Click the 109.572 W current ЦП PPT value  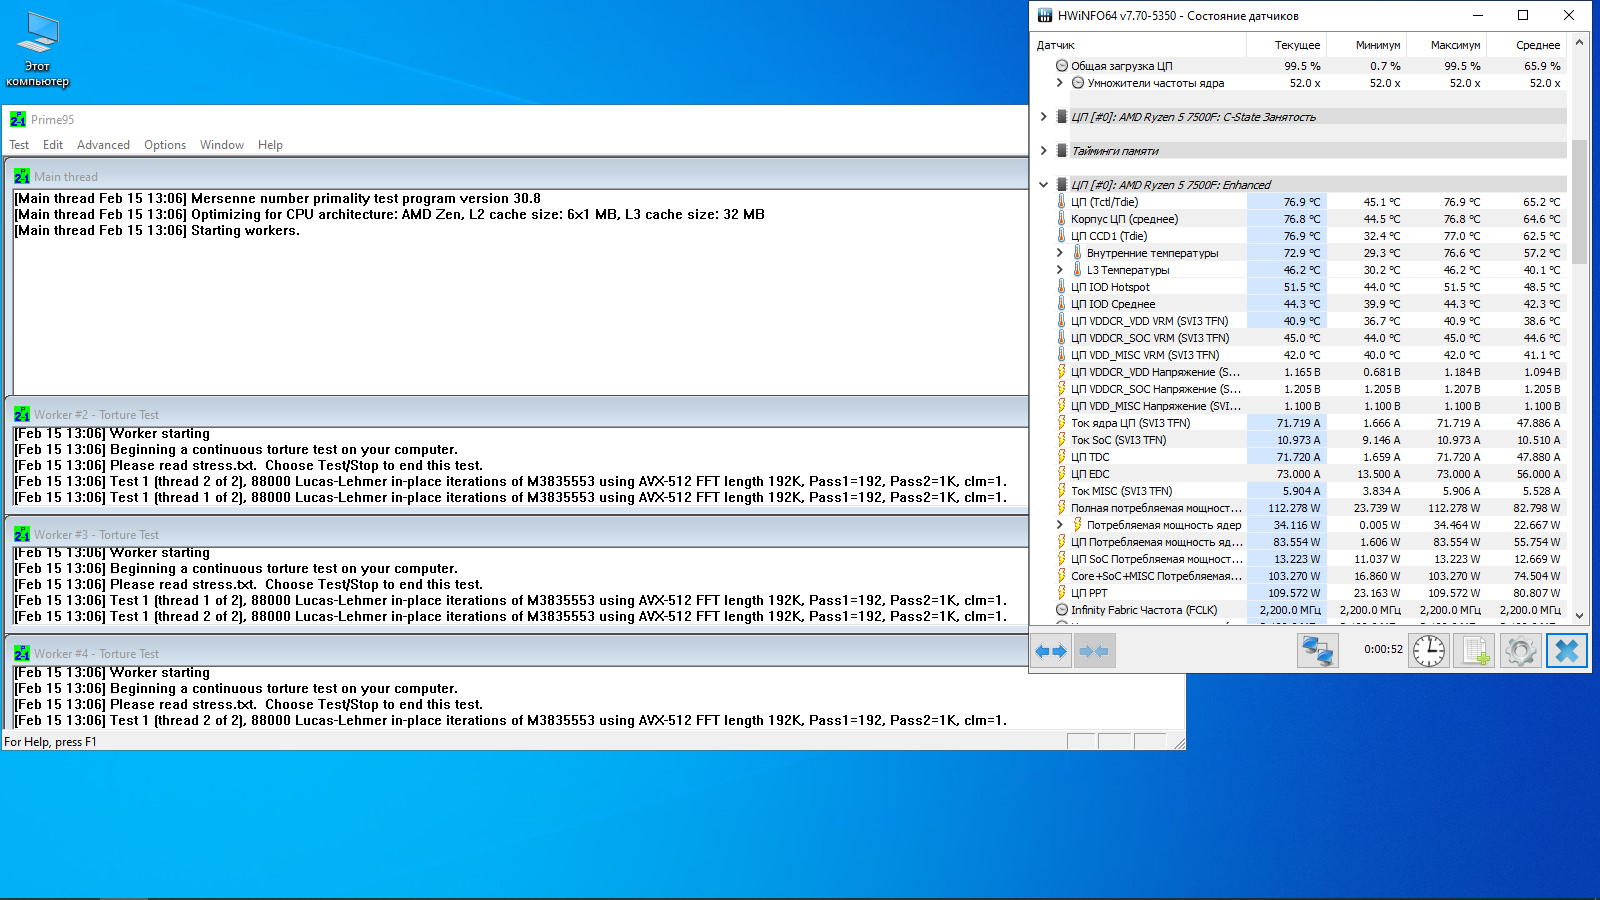click(1294, 593)
